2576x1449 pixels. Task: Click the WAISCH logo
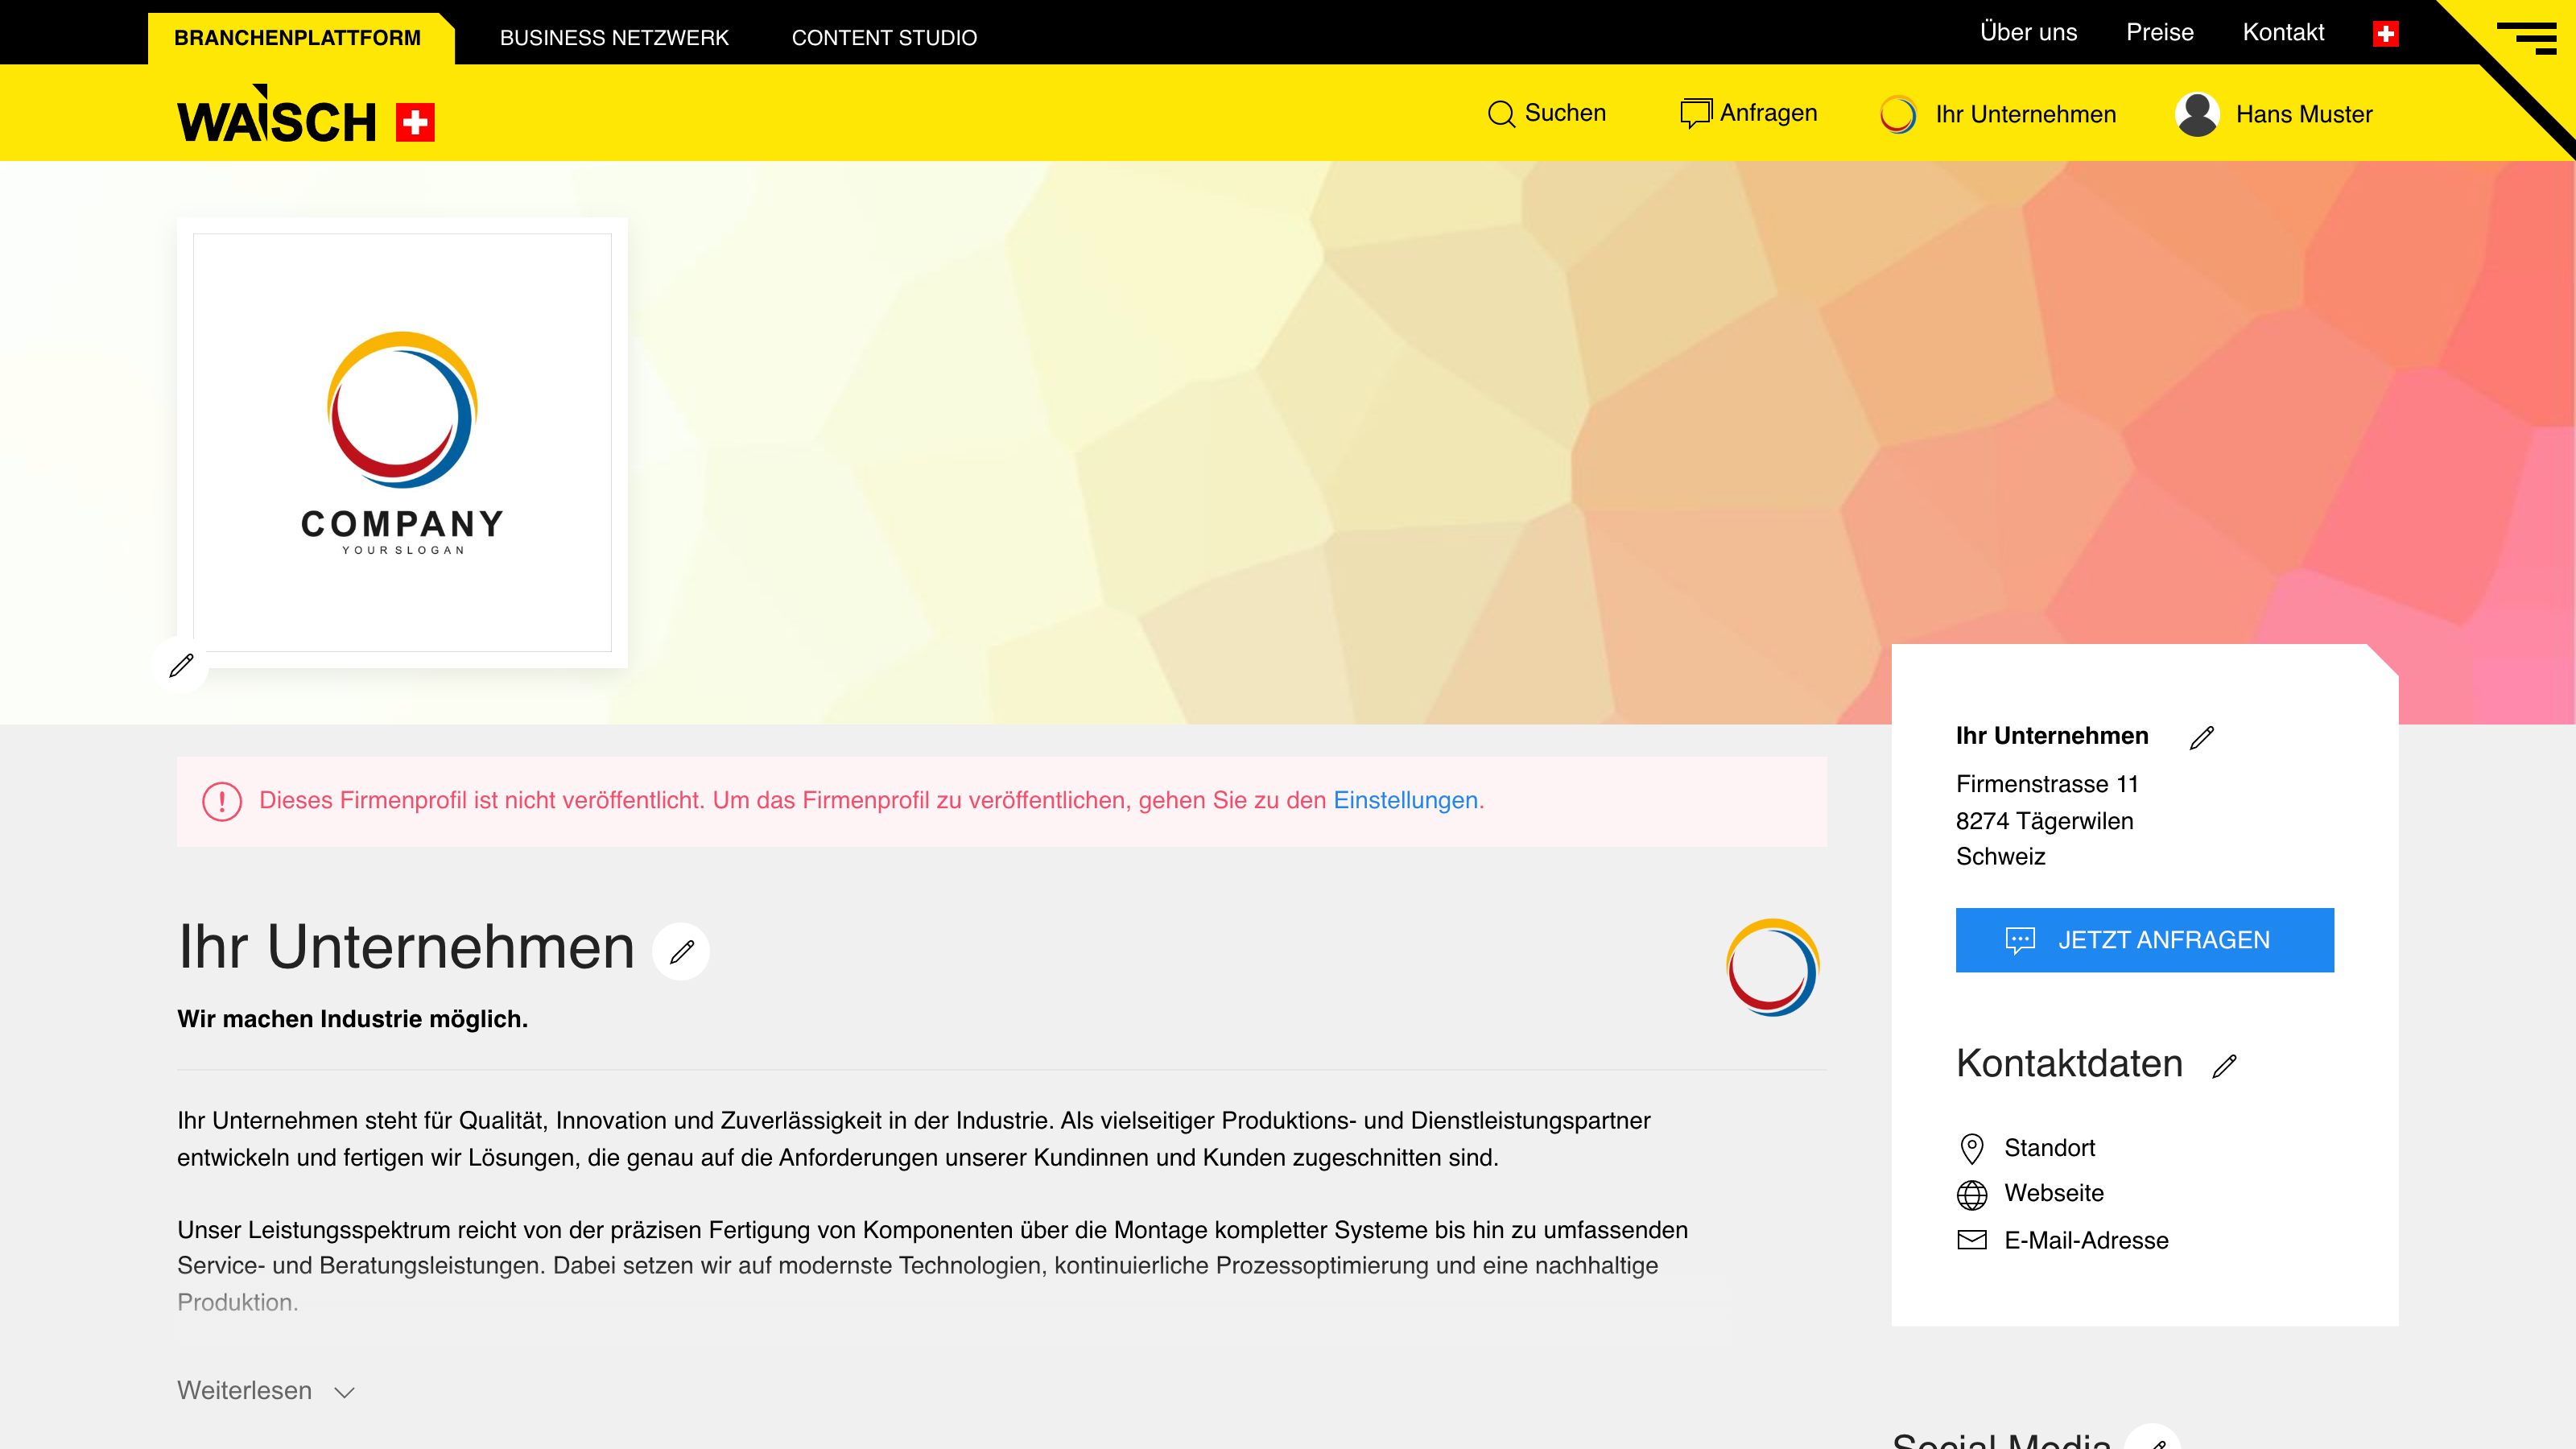[277, 115]
